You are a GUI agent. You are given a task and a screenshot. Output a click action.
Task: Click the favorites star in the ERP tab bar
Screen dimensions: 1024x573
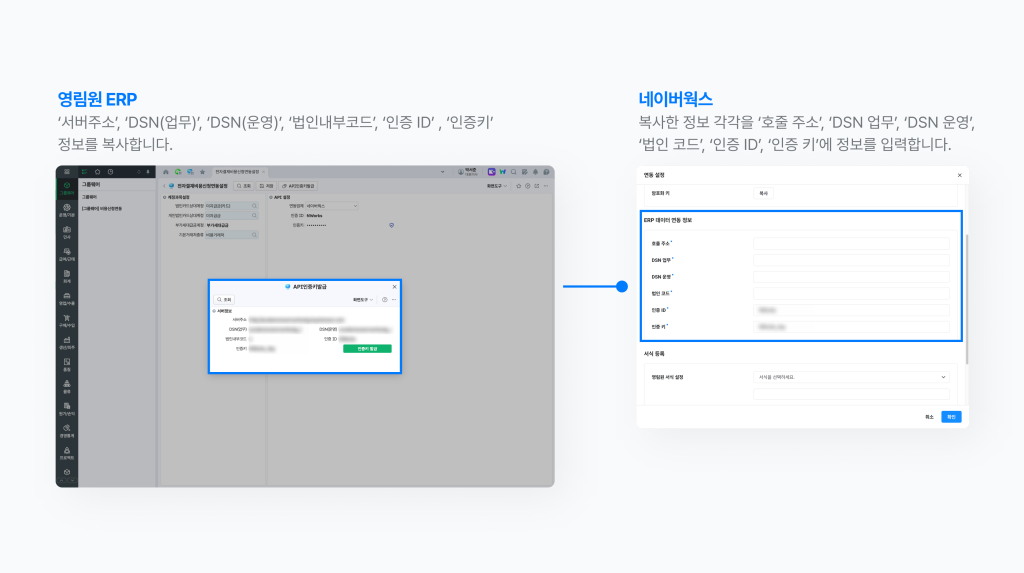tap(203, 172)
